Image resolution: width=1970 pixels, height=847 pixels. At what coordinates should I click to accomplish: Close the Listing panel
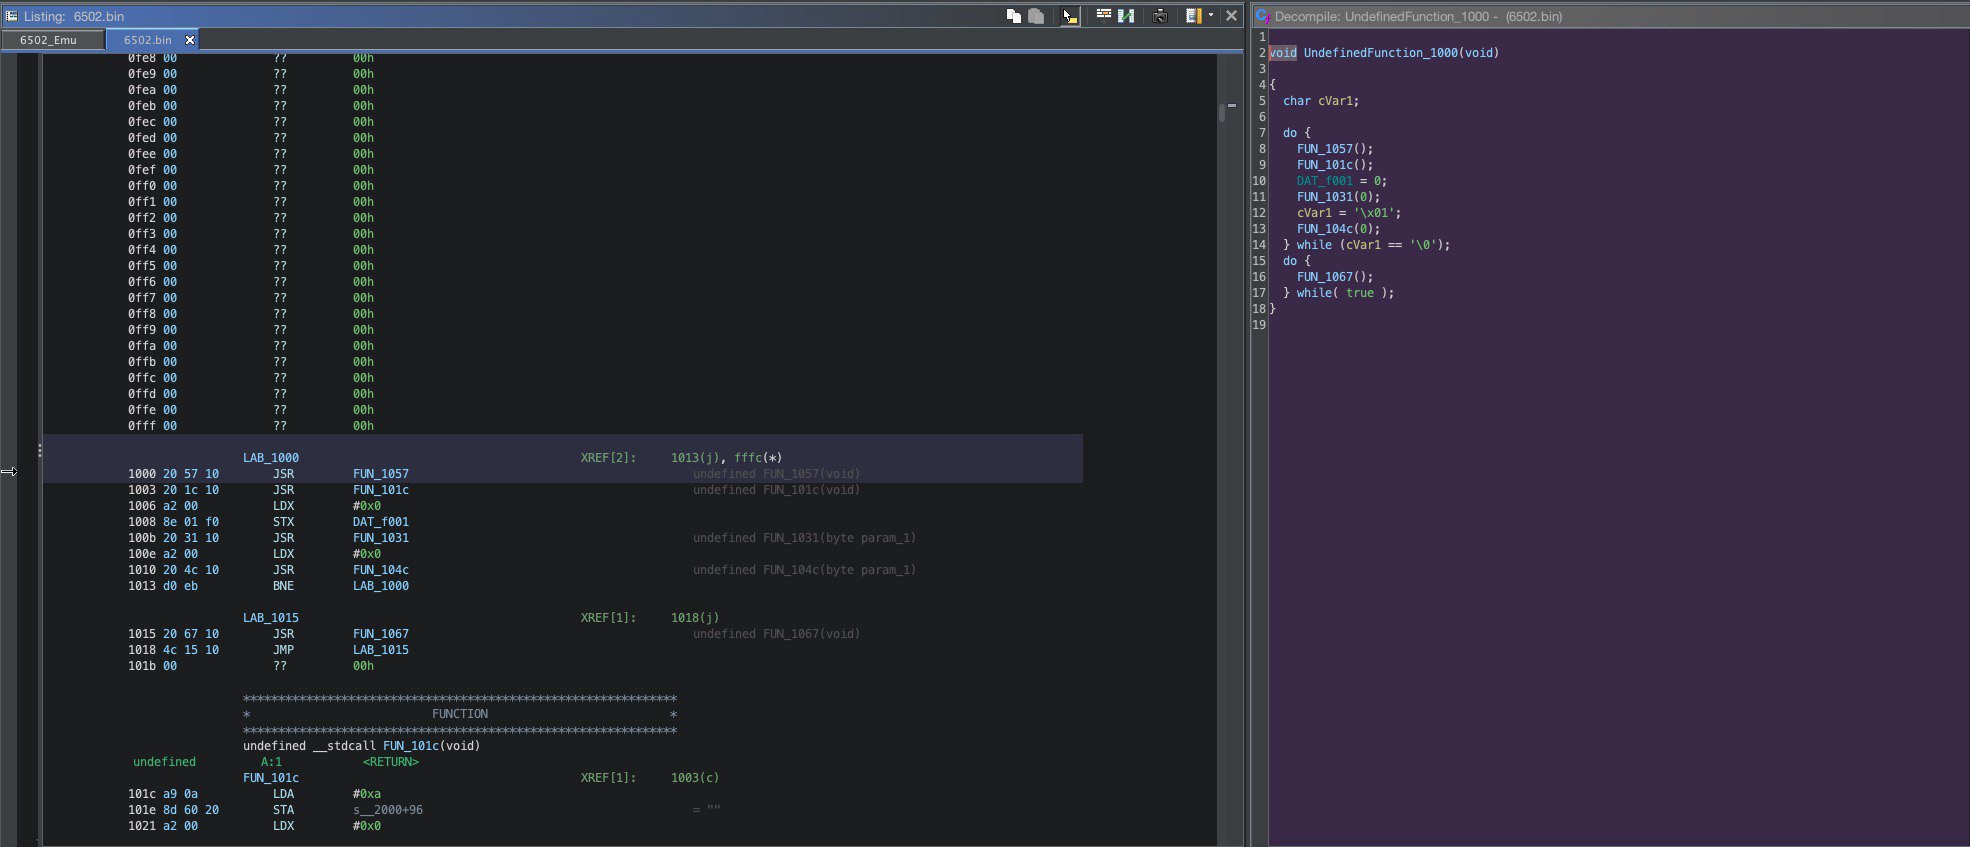[1232, 16]
